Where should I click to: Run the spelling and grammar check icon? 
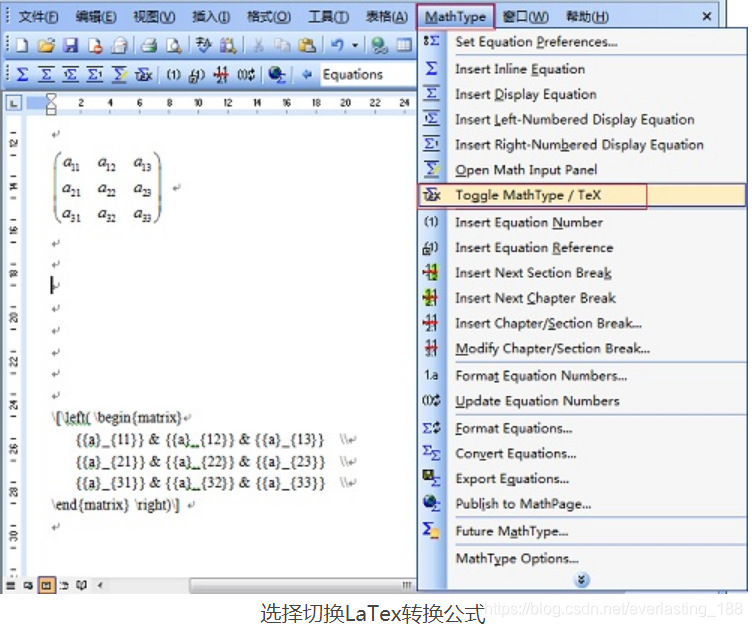[x=203, y=46]
